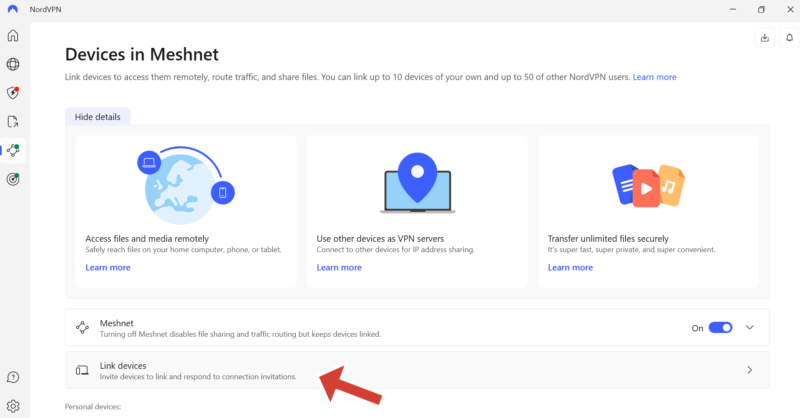
Task: Open the Settings gear icon
Action: (x=13, y=406)
